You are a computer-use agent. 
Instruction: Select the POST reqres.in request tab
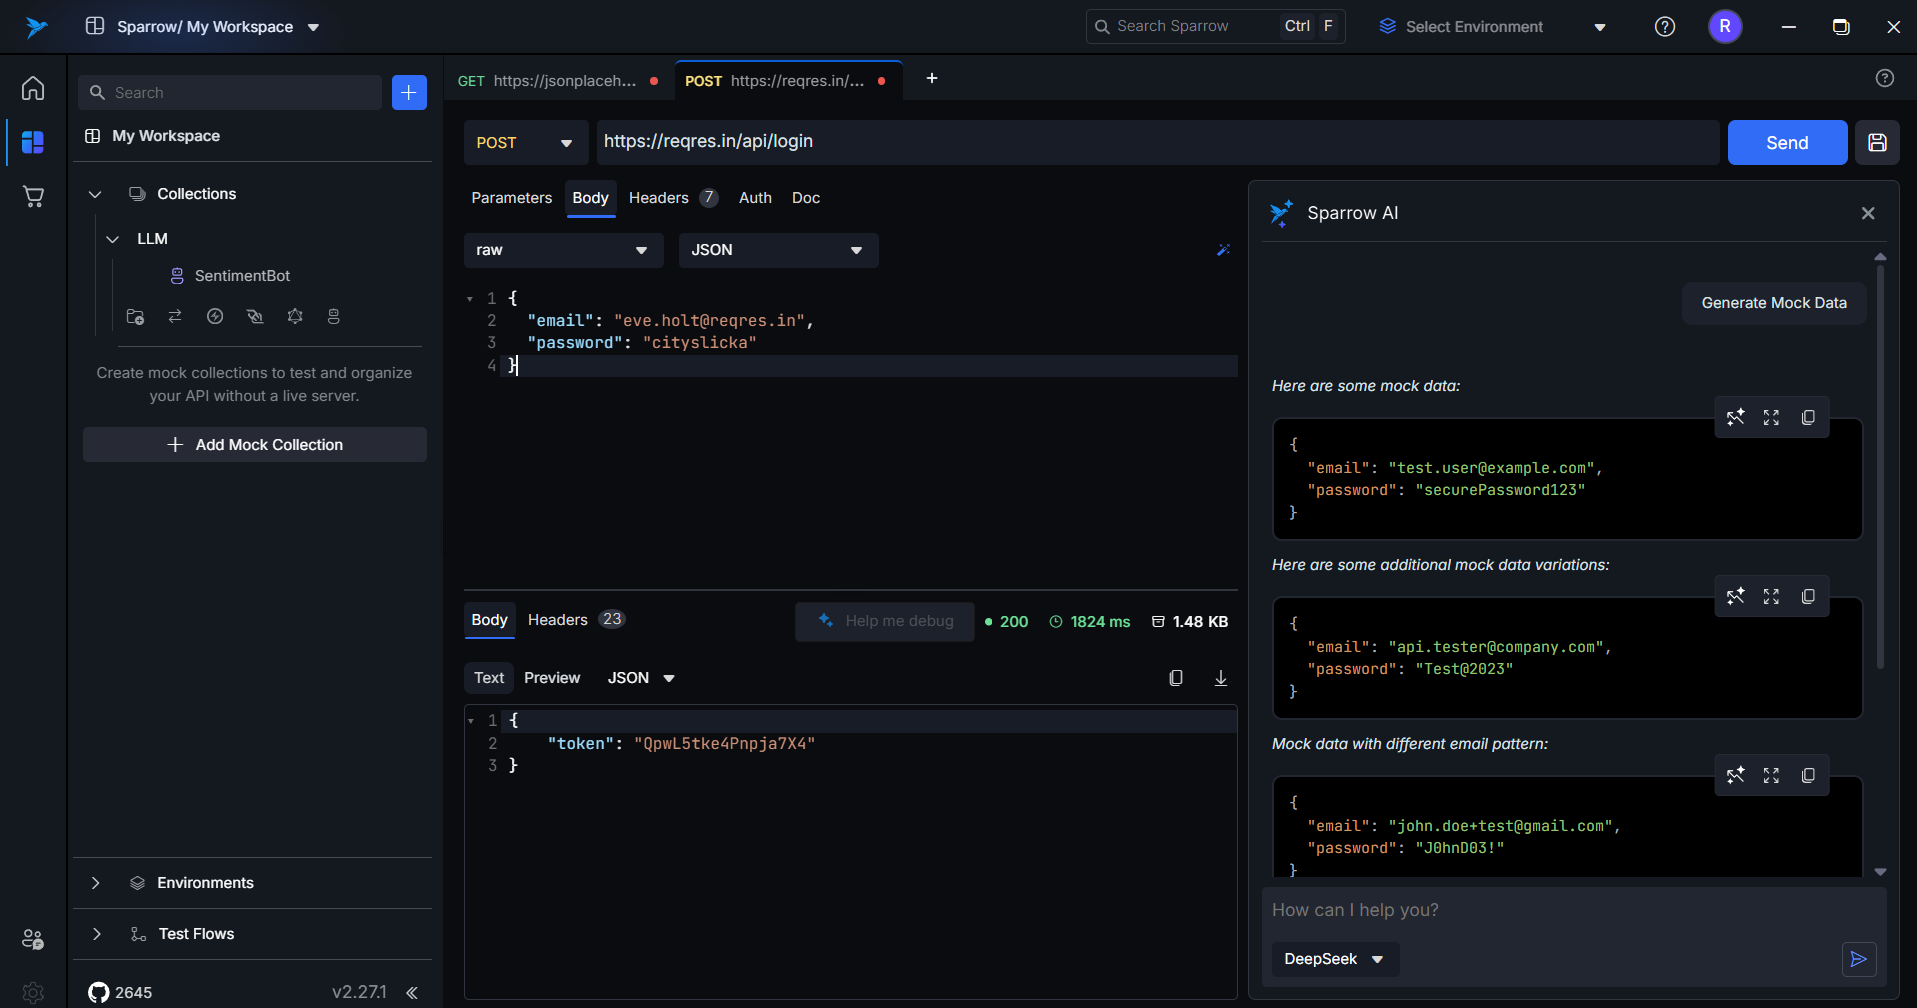[x=787, y=81]
